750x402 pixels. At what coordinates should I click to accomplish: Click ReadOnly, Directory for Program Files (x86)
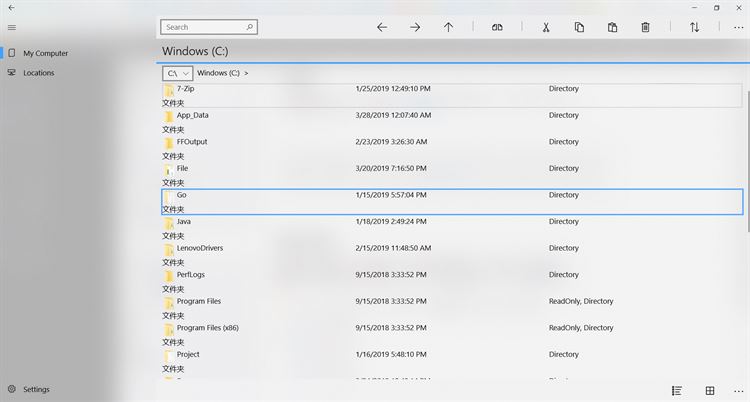[581, 328]
